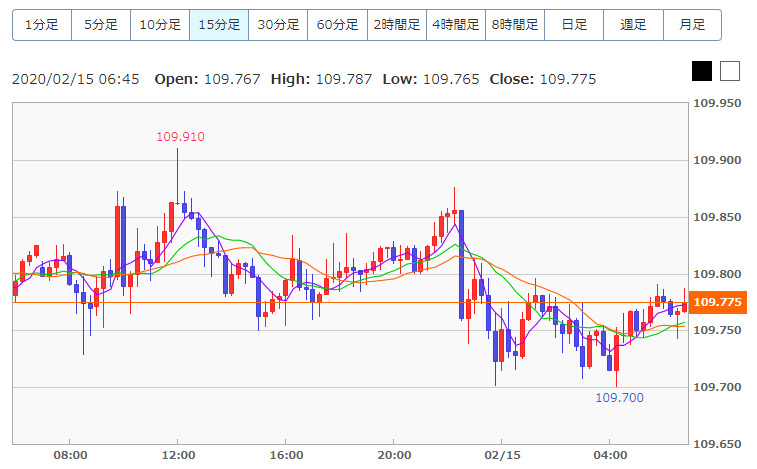
Task: Click the date 2020/02/15 06:45
Action: pos(76,79)
